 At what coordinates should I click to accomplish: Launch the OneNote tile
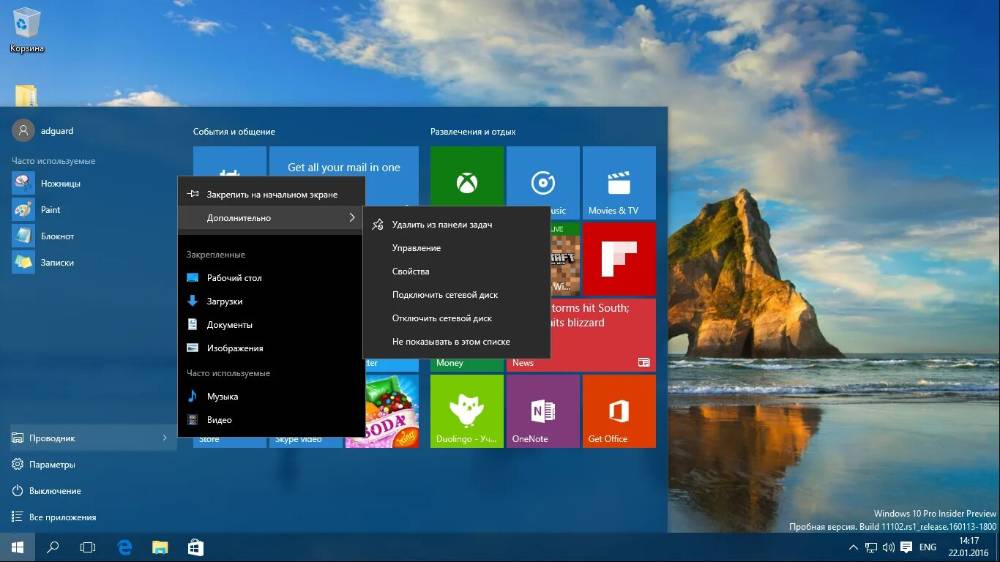click(x=543, y=410)
